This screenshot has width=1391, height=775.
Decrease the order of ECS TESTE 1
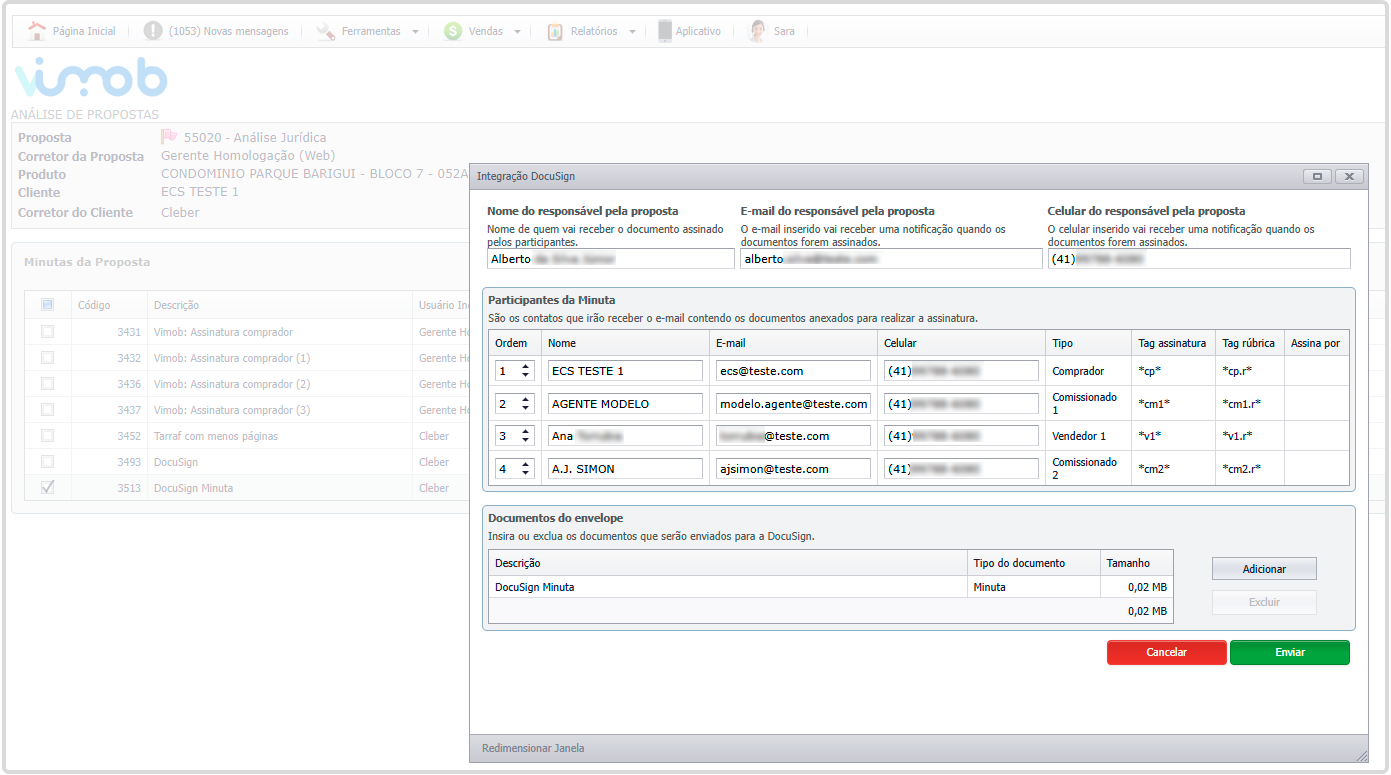point(525,375)
